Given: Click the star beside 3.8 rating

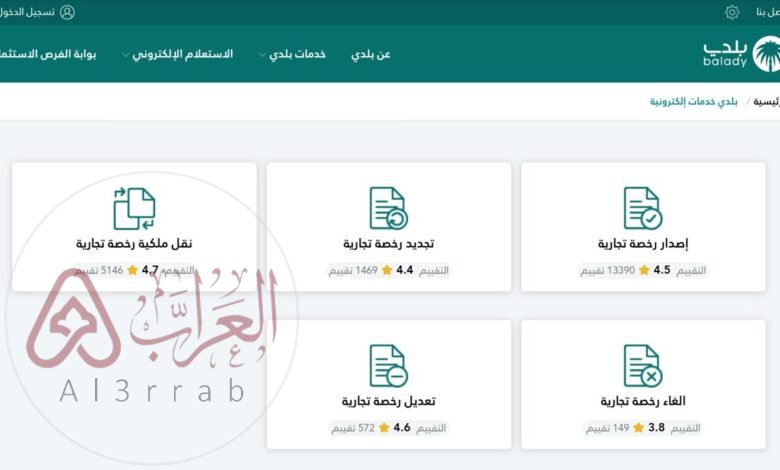Looking at the screenshot, I should tap(639, 428).
